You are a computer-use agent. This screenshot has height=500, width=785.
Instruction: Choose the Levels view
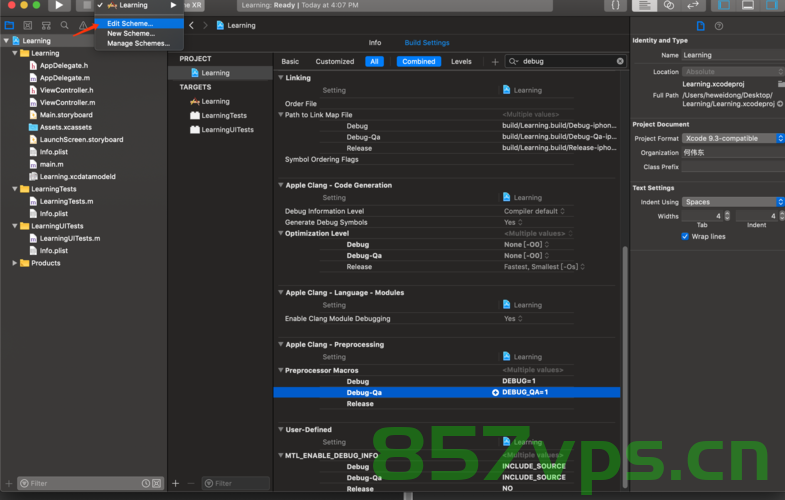[x=461, y=62]
